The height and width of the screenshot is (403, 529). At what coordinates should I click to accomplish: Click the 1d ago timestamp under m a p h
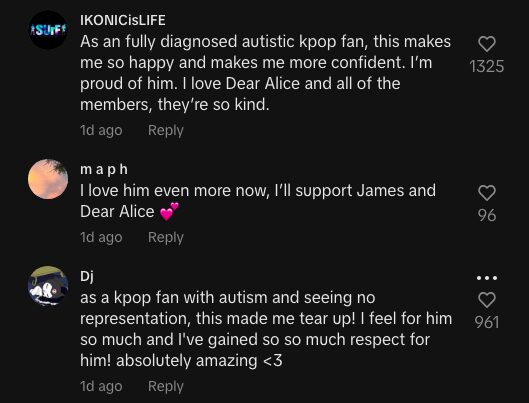click(101, 237)
